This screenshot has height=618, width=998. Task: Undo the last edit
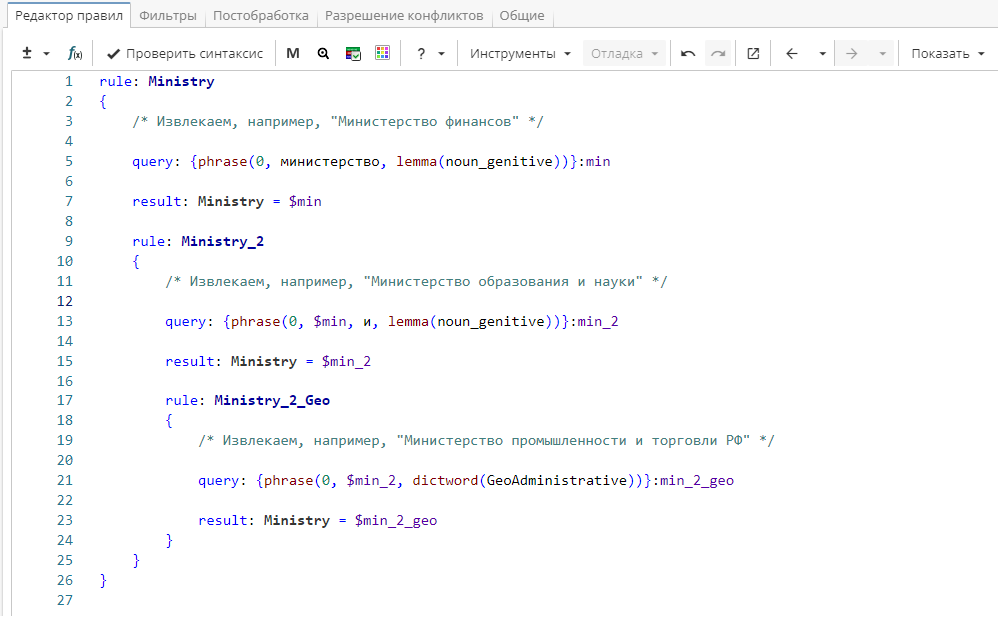pyautogui.click(x=688, y=53)
